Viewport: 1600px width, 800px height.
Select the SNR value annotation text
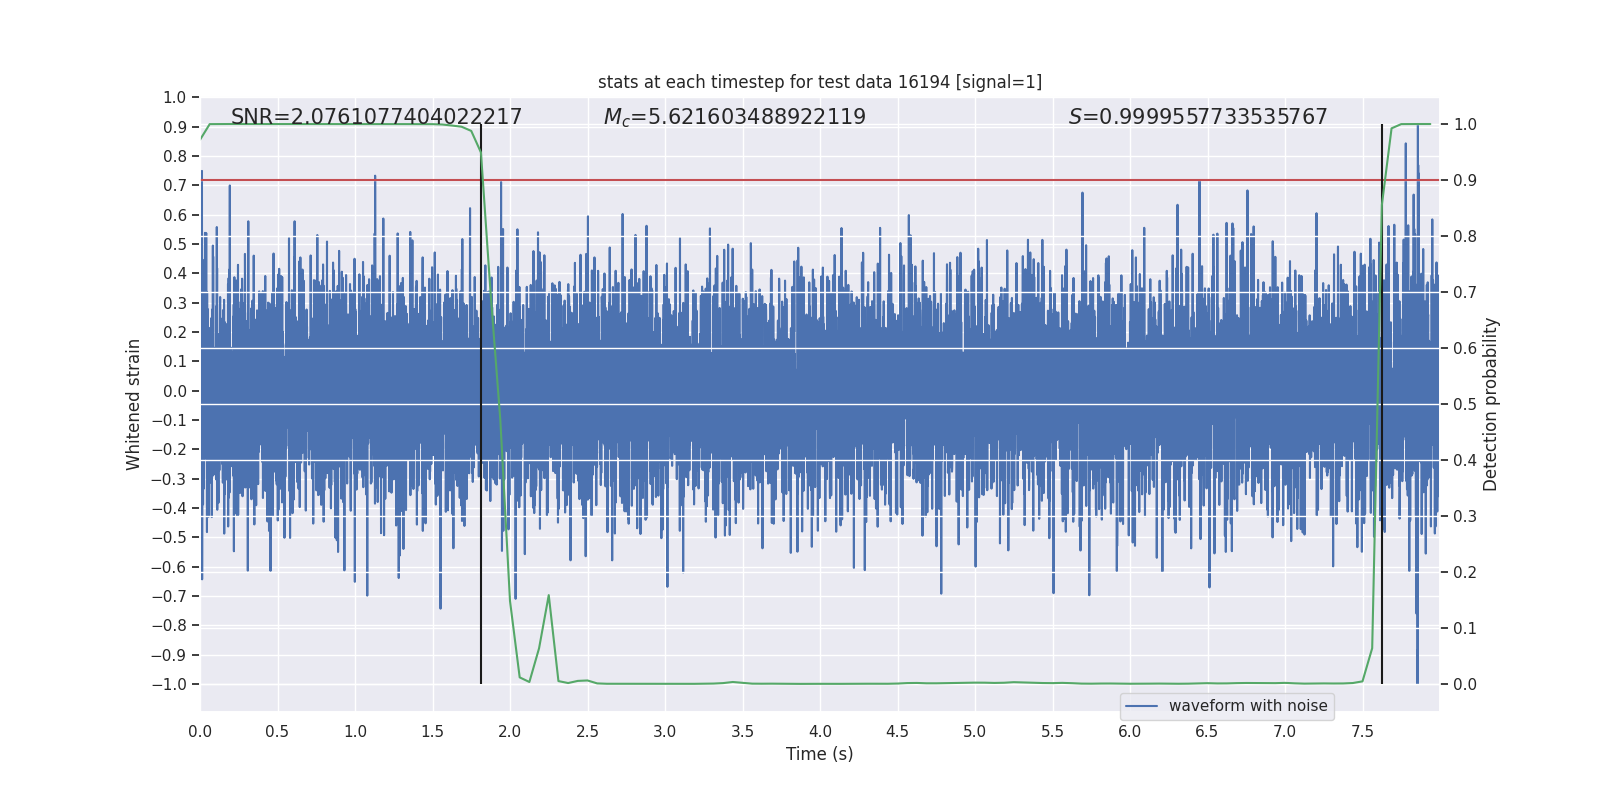click(376, 117)
